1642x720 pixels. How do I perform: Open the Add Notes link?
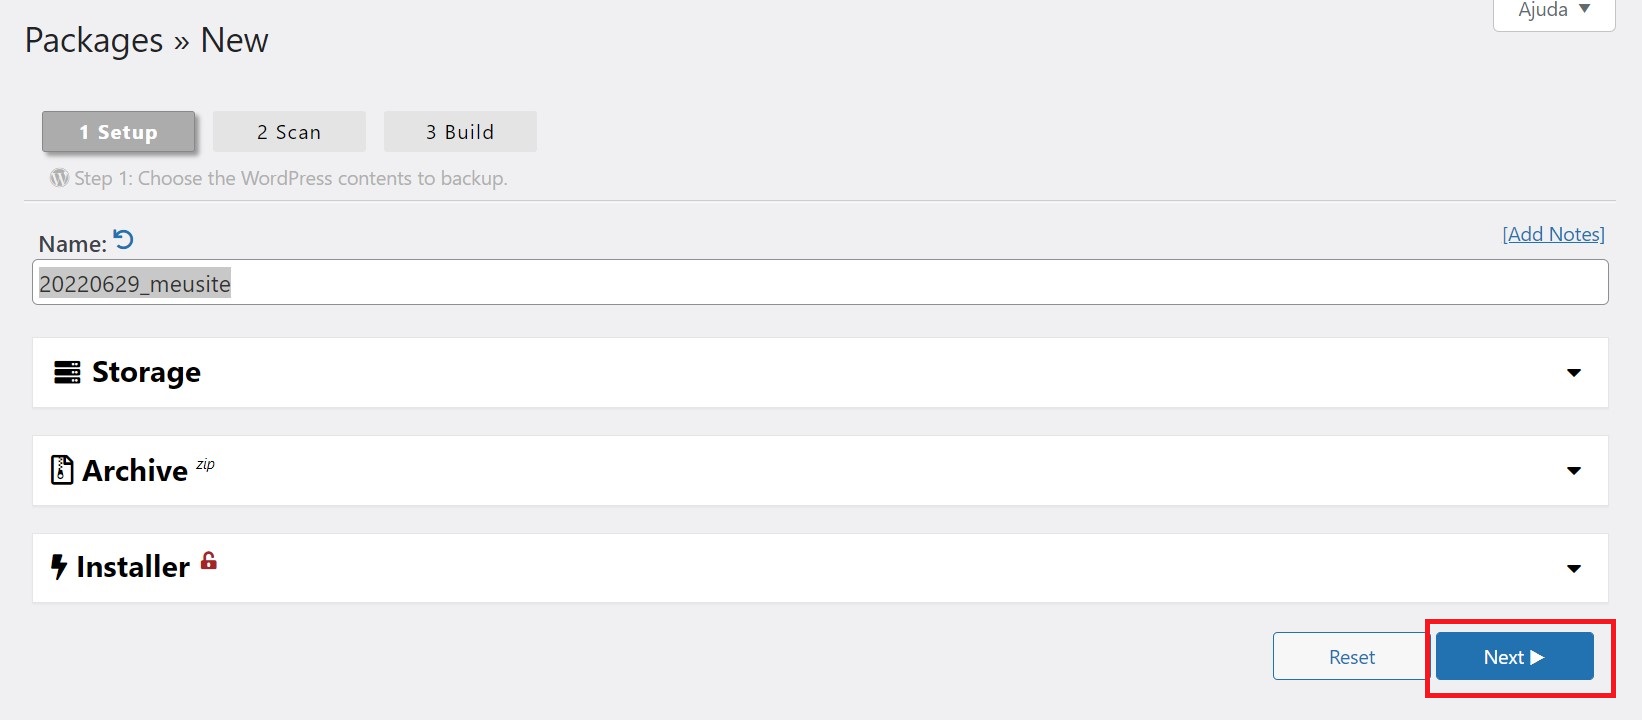tap(1553, 234)
